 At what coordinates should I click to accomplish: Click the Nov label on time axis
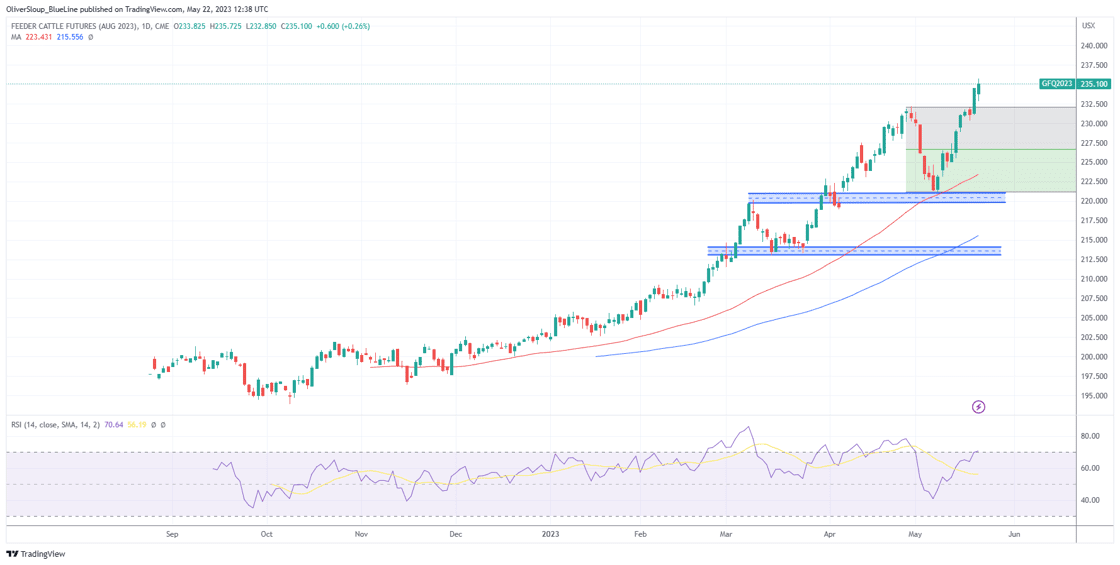[361, 534]
